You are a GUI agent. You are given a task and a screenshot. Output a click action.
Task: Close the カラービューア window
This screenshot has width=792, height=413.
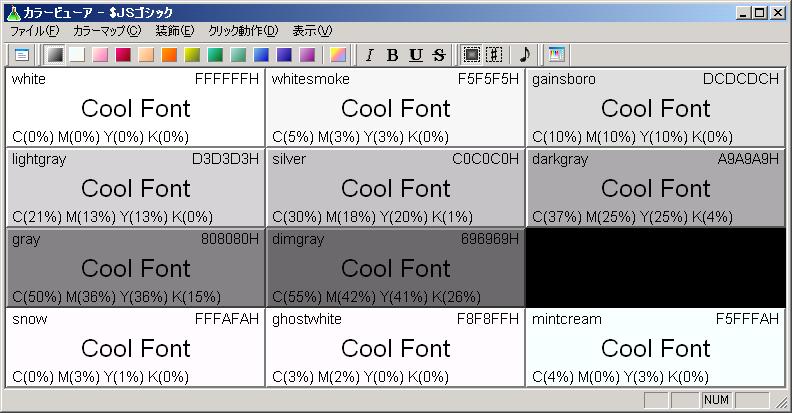pos(778,13)
